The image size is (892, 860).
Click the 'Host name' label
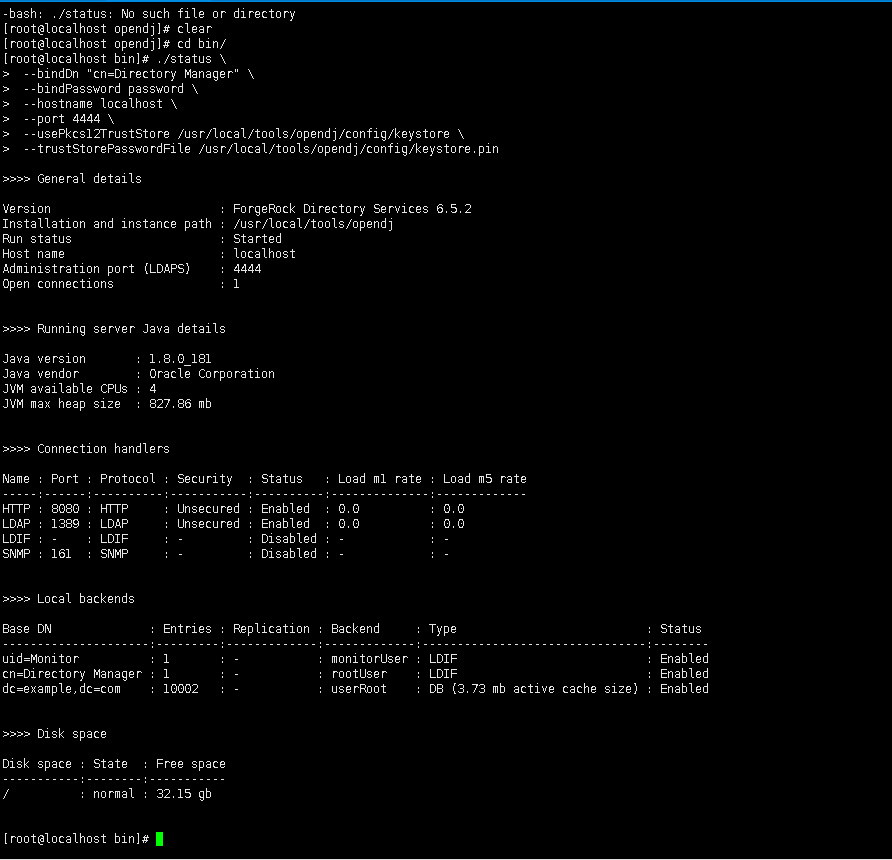pos(33,254)
